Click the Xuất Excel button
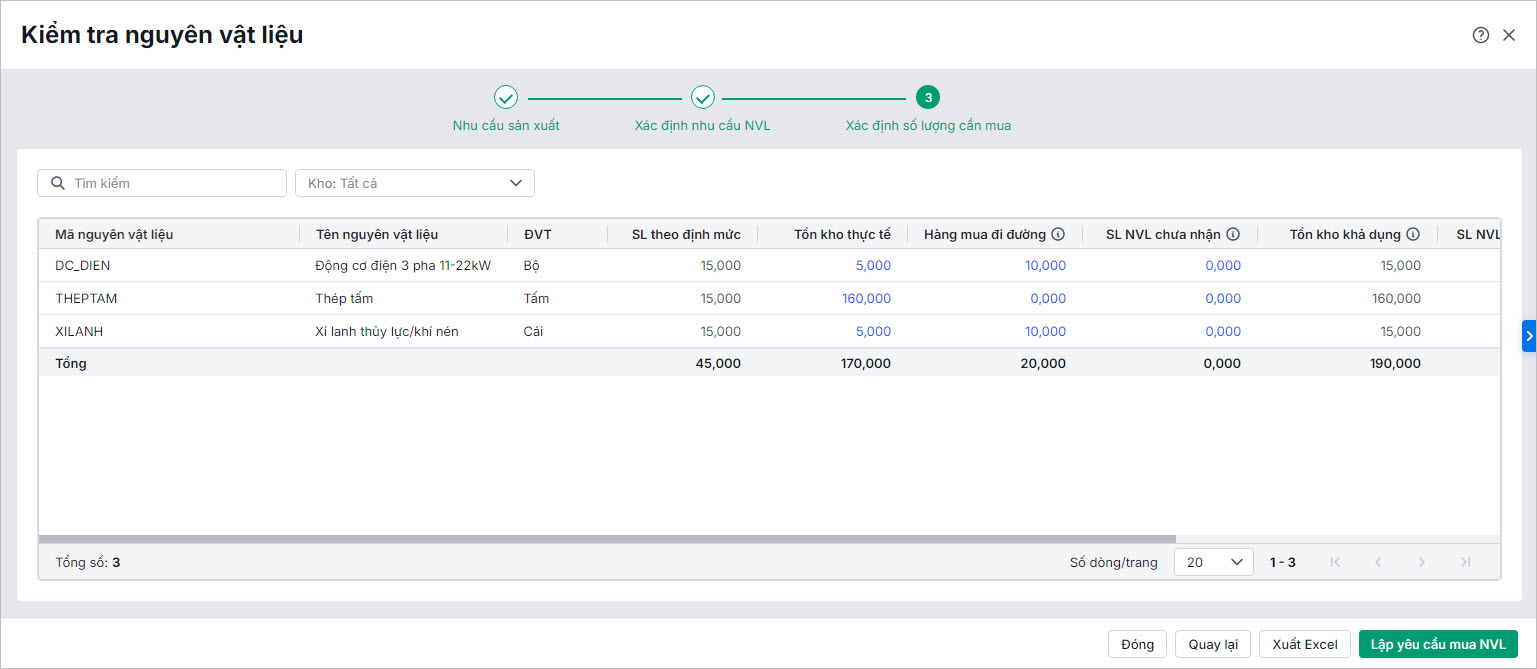This screenshot has height=669, width=1537. (x=1305, y=644)
